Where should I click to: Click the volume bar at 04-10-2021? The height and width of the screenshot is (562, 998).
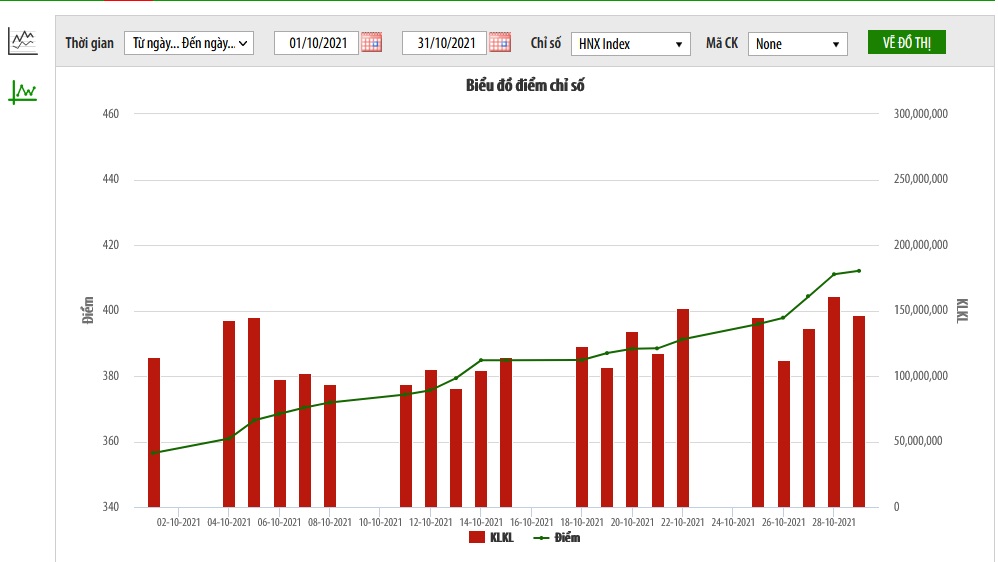pyautogui.click(x=229, y=414)
